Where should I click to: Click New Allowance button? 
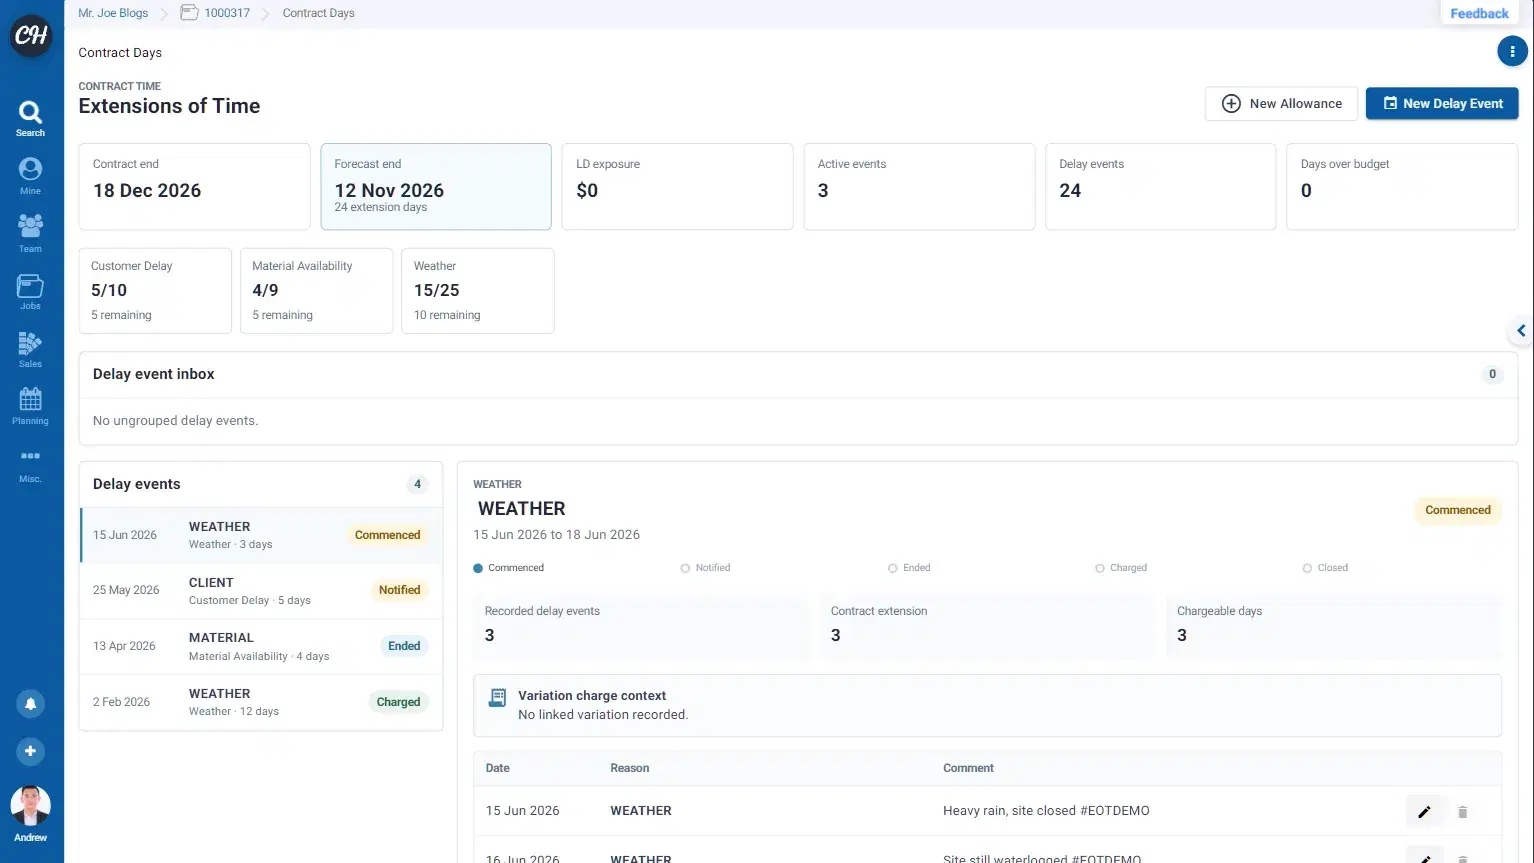coord(1281,104)
